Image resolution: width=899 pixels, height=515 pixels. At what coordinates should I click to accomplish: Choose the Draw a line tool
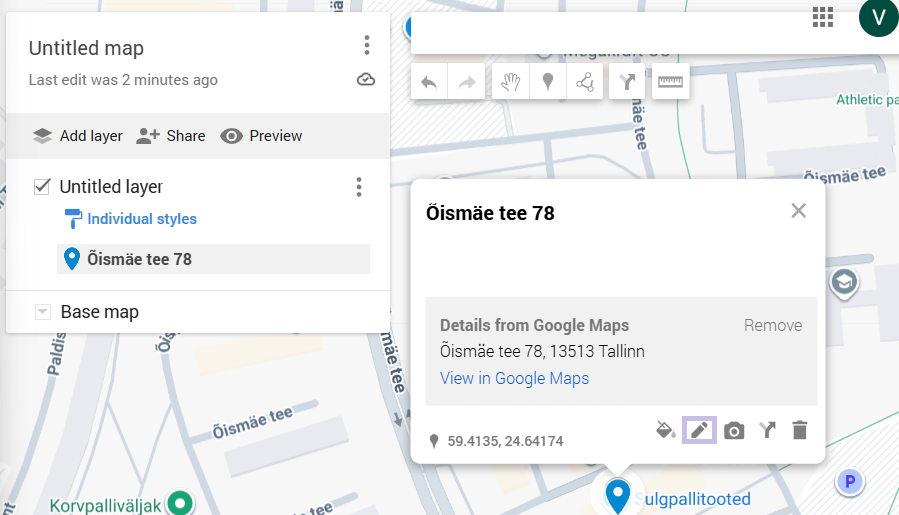pos(585,82)
